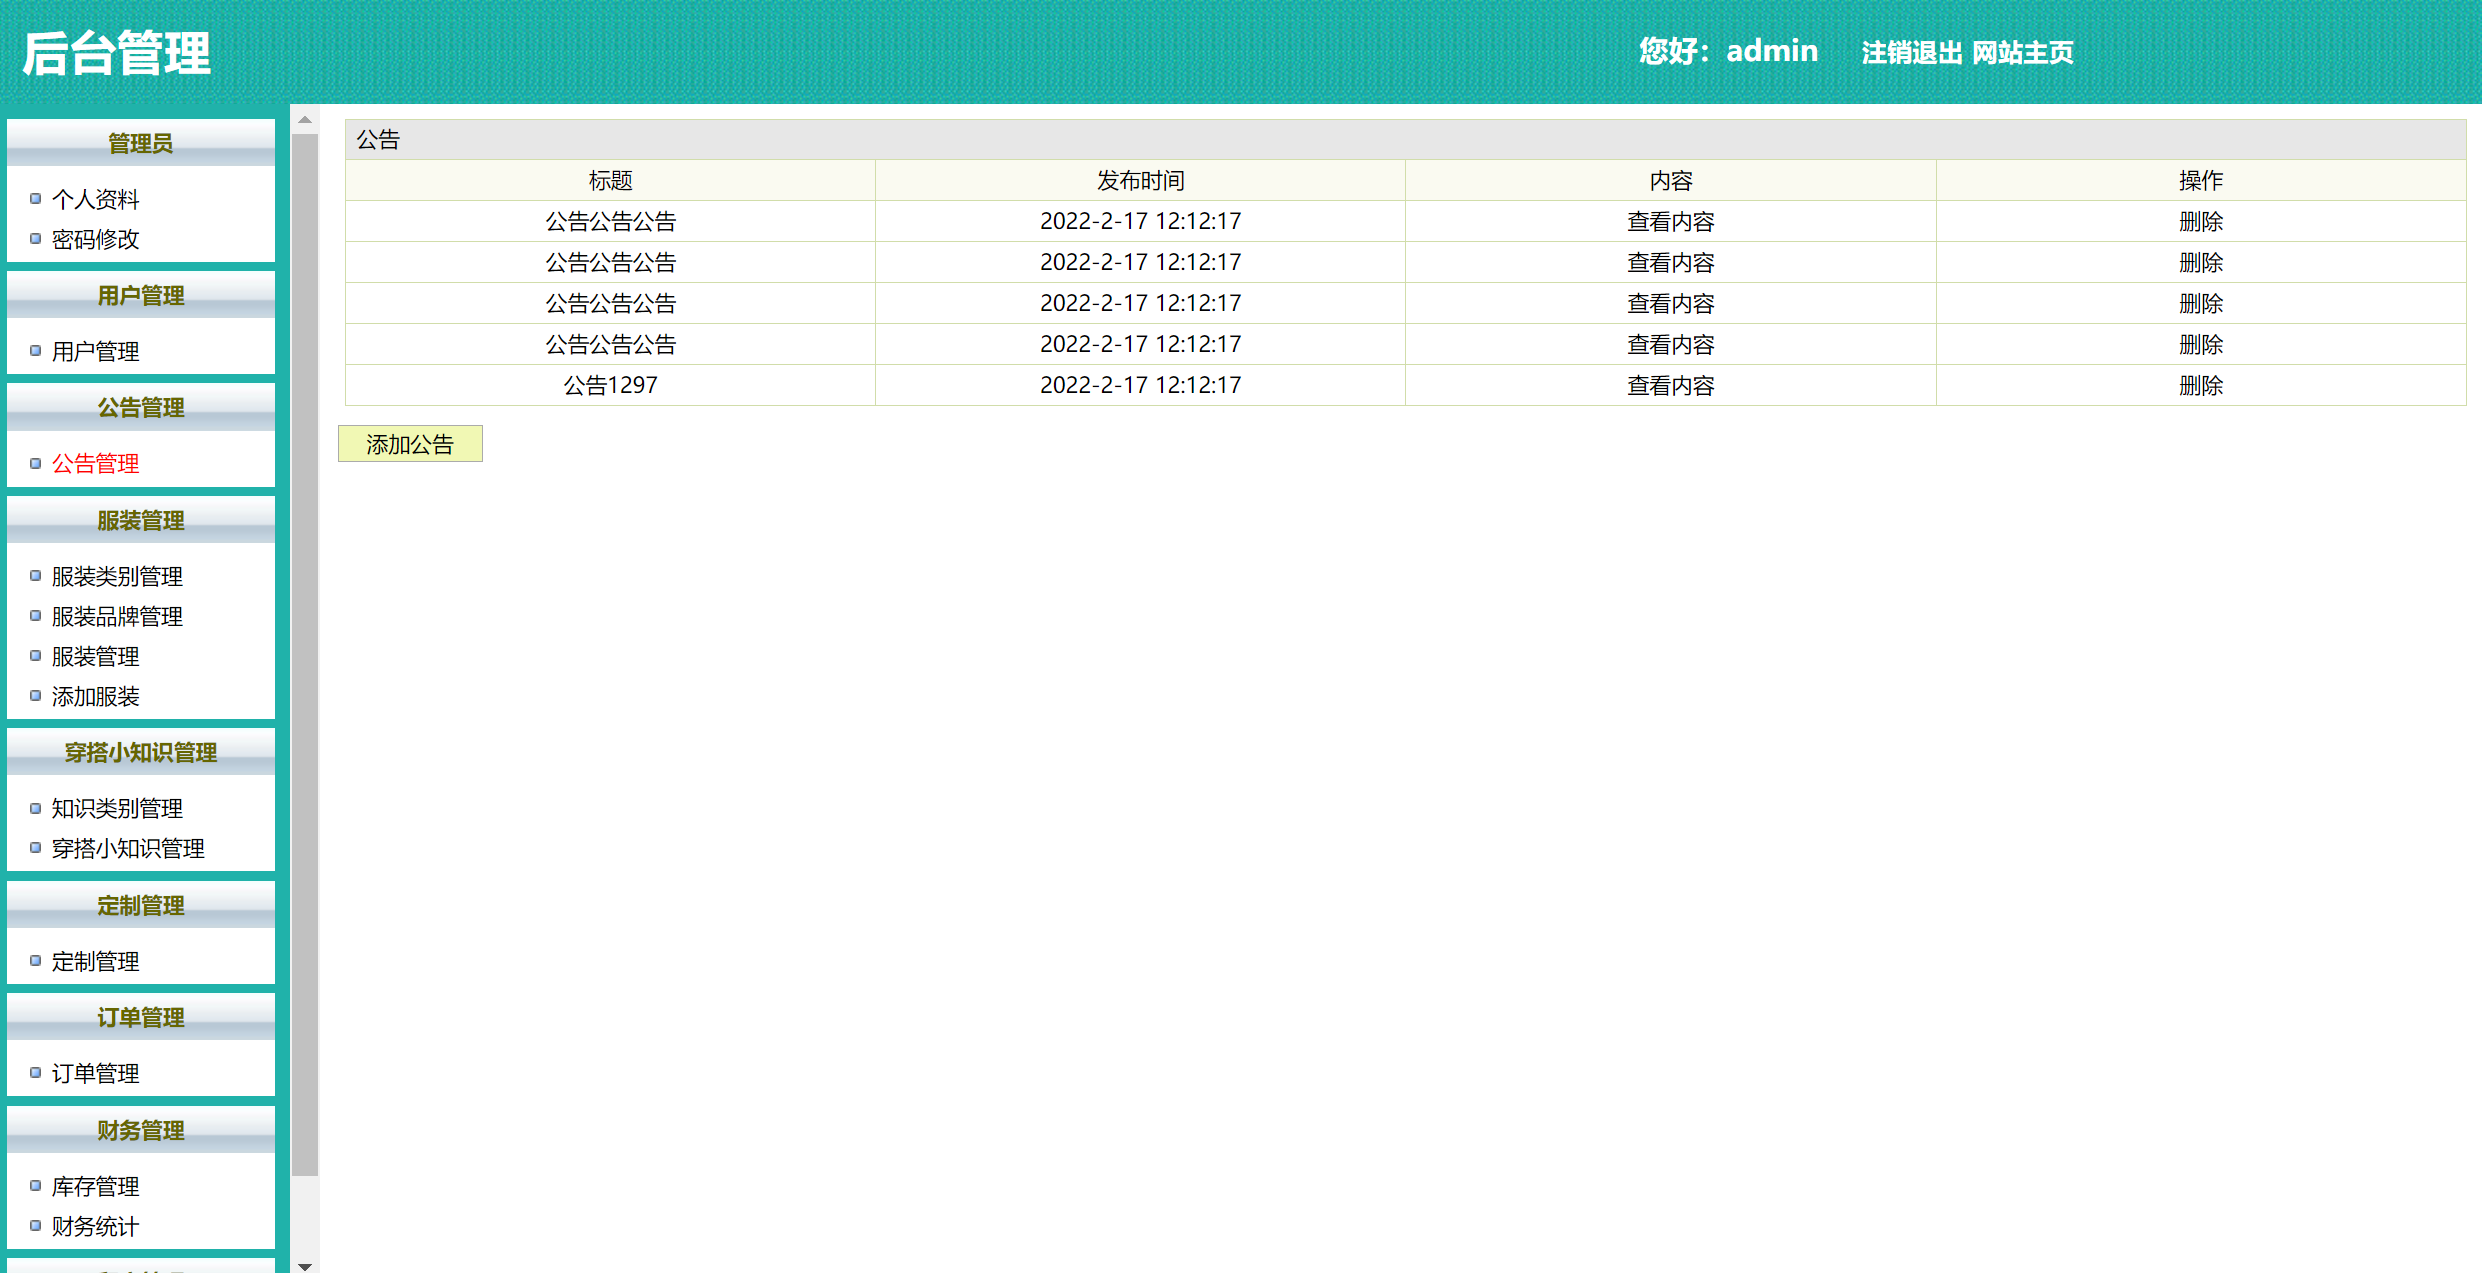Delete the first 公告公告公告 announcement
Image resolution: width=2482 pixels, height=1273 pixels.
point(2201,221)
